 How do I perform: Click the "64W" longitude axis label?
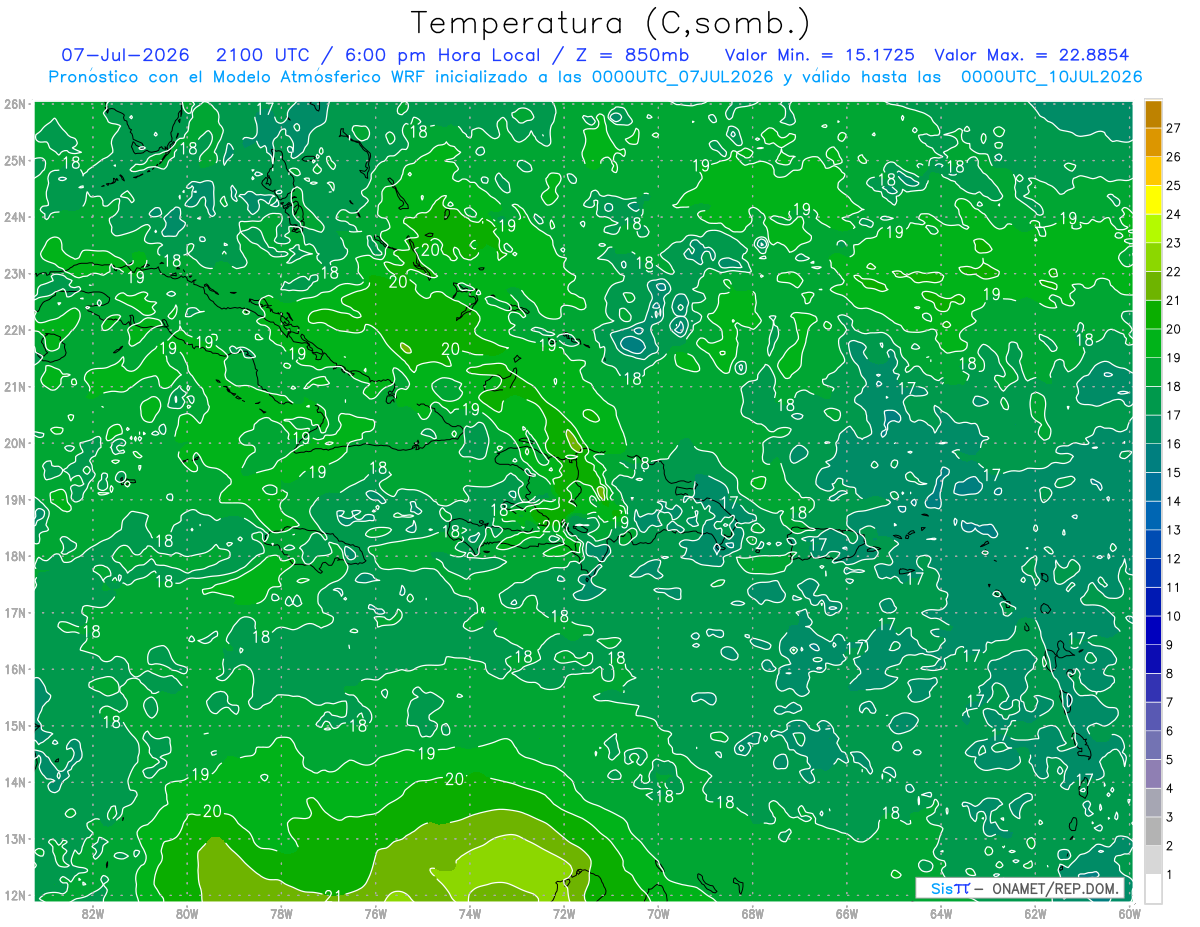[x=941, y=913]
